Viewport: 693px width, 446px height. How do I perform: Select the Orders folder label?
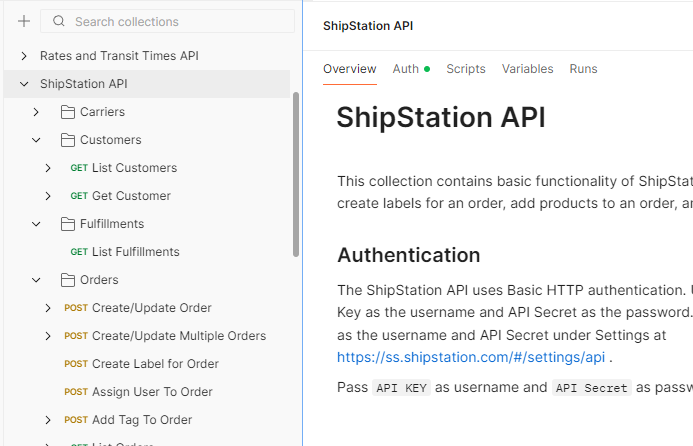tap(99, 280)
